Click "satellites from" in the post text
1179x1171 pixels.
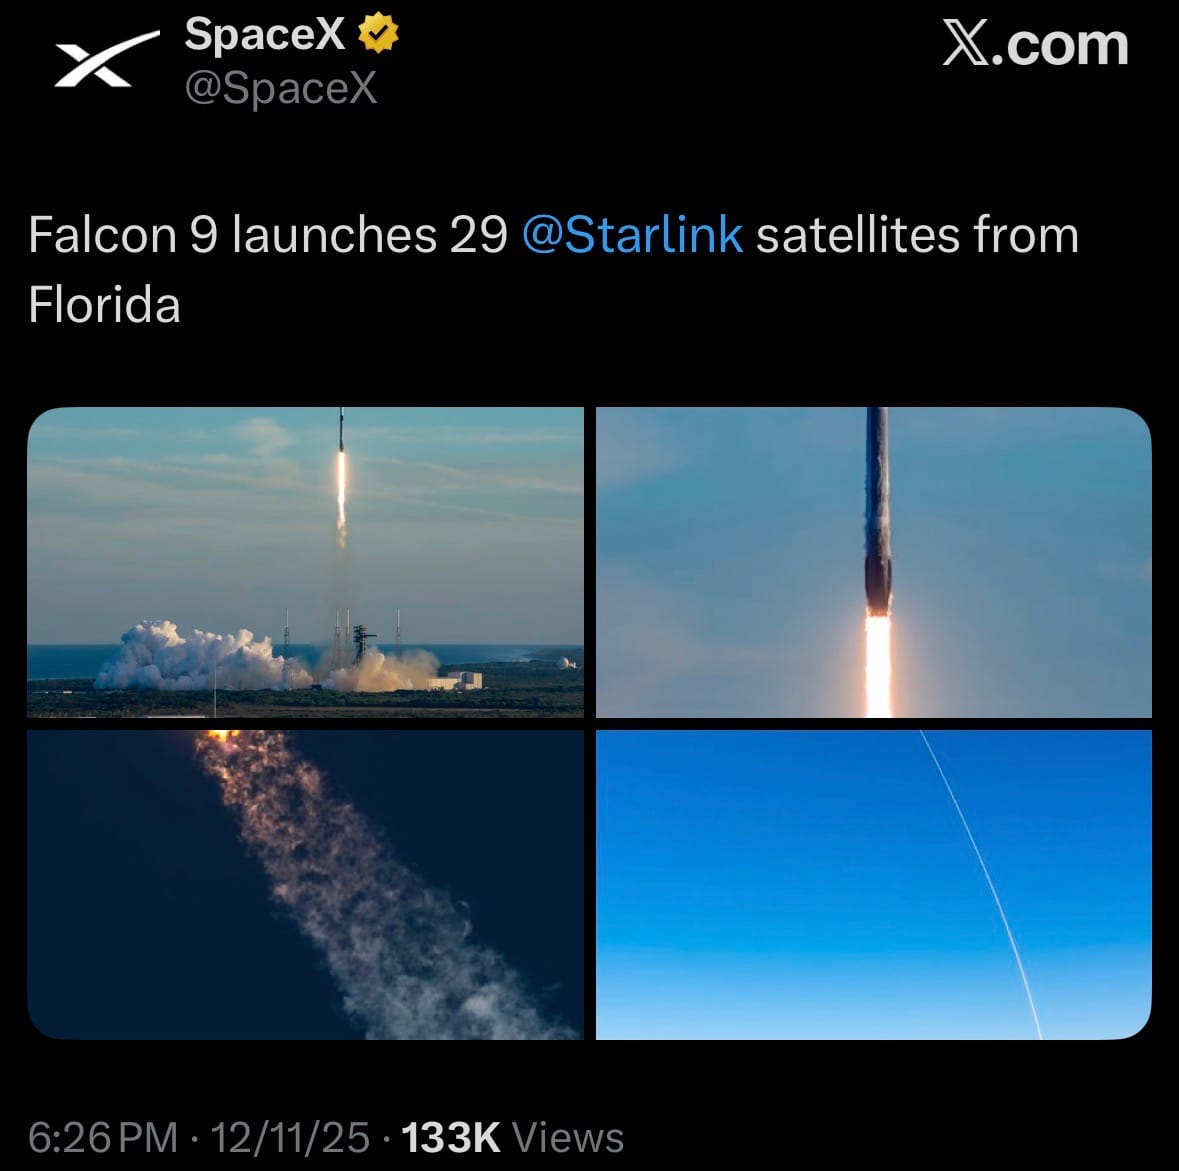917,236
